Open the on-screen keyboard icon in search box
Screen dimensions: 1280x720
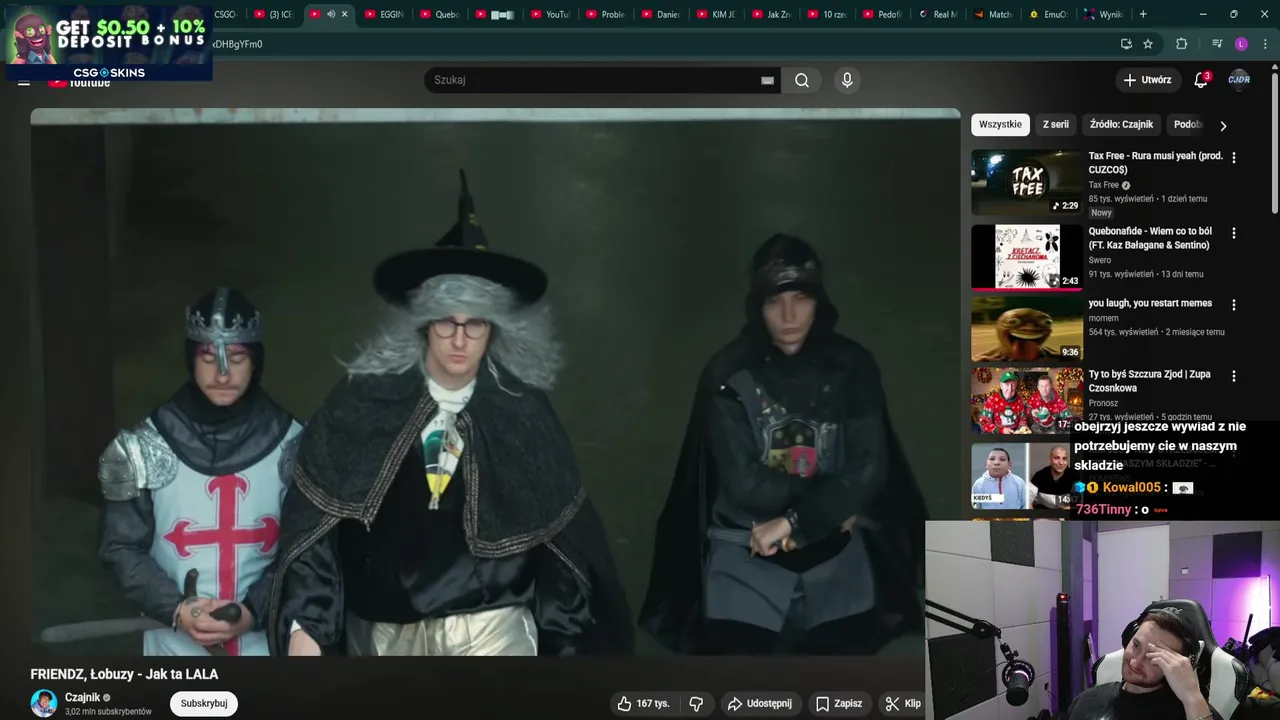tap(767, 81)
